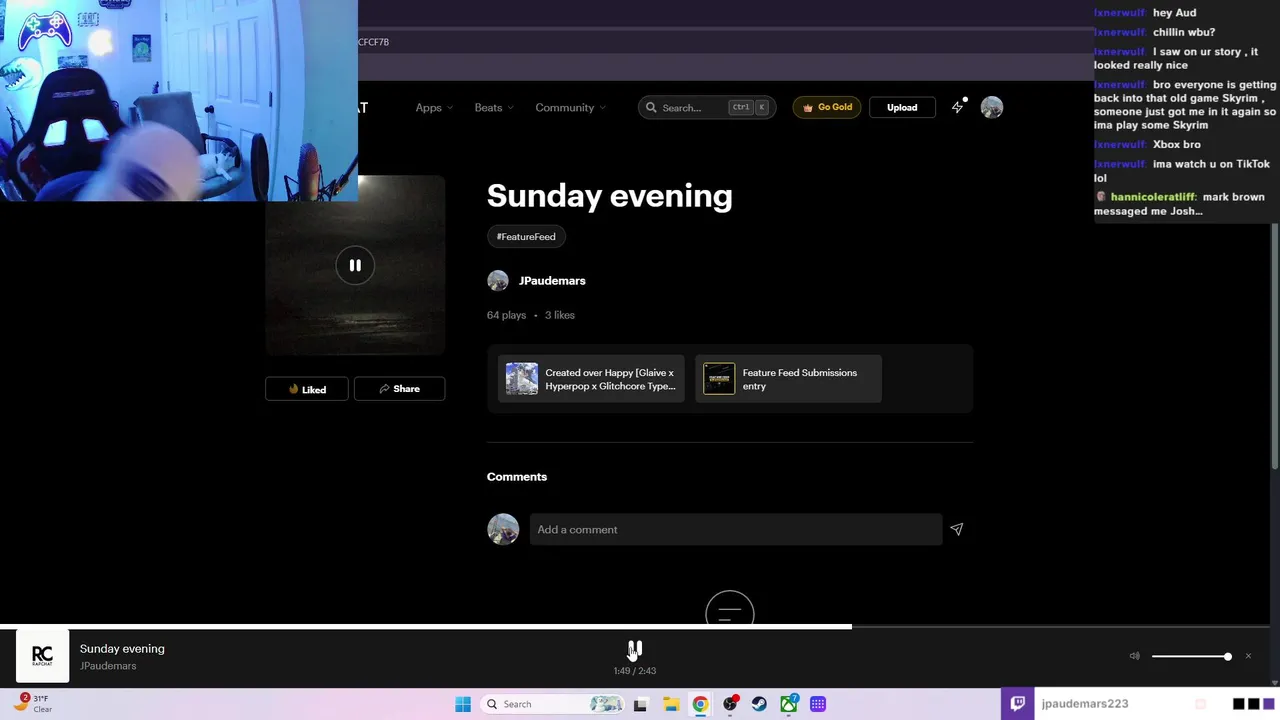Click the '3 likes' count

[x=560, y=315]
